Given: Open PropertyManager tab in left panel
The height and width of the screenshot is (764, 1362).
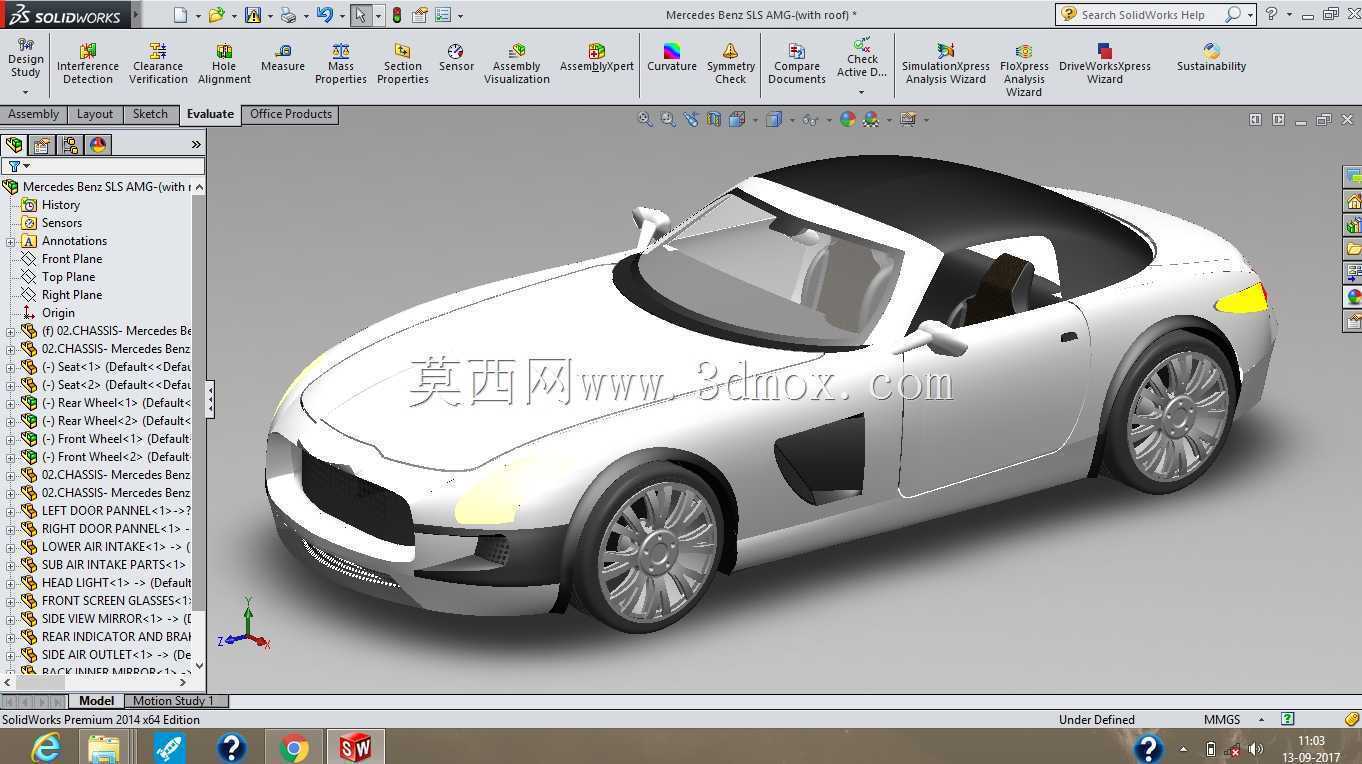Looking at the screenshot, I should coord(42,145).
